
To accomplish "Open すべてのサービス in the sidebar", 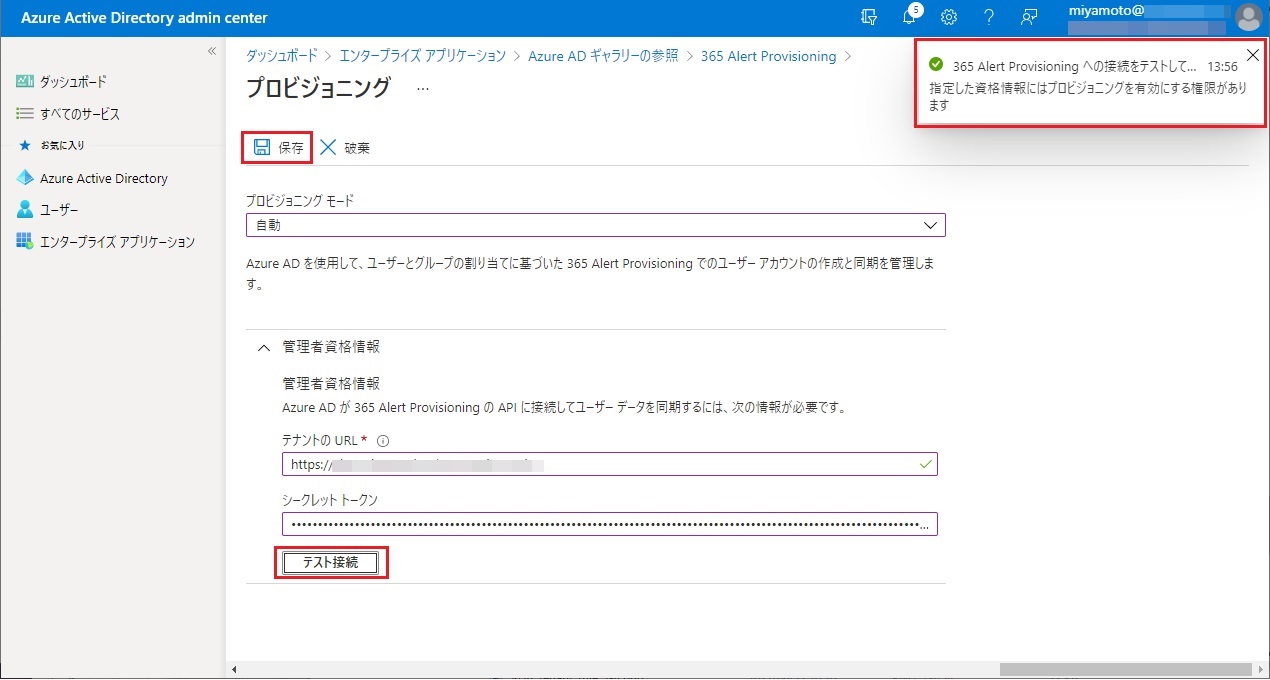I will tap(79, 114).
